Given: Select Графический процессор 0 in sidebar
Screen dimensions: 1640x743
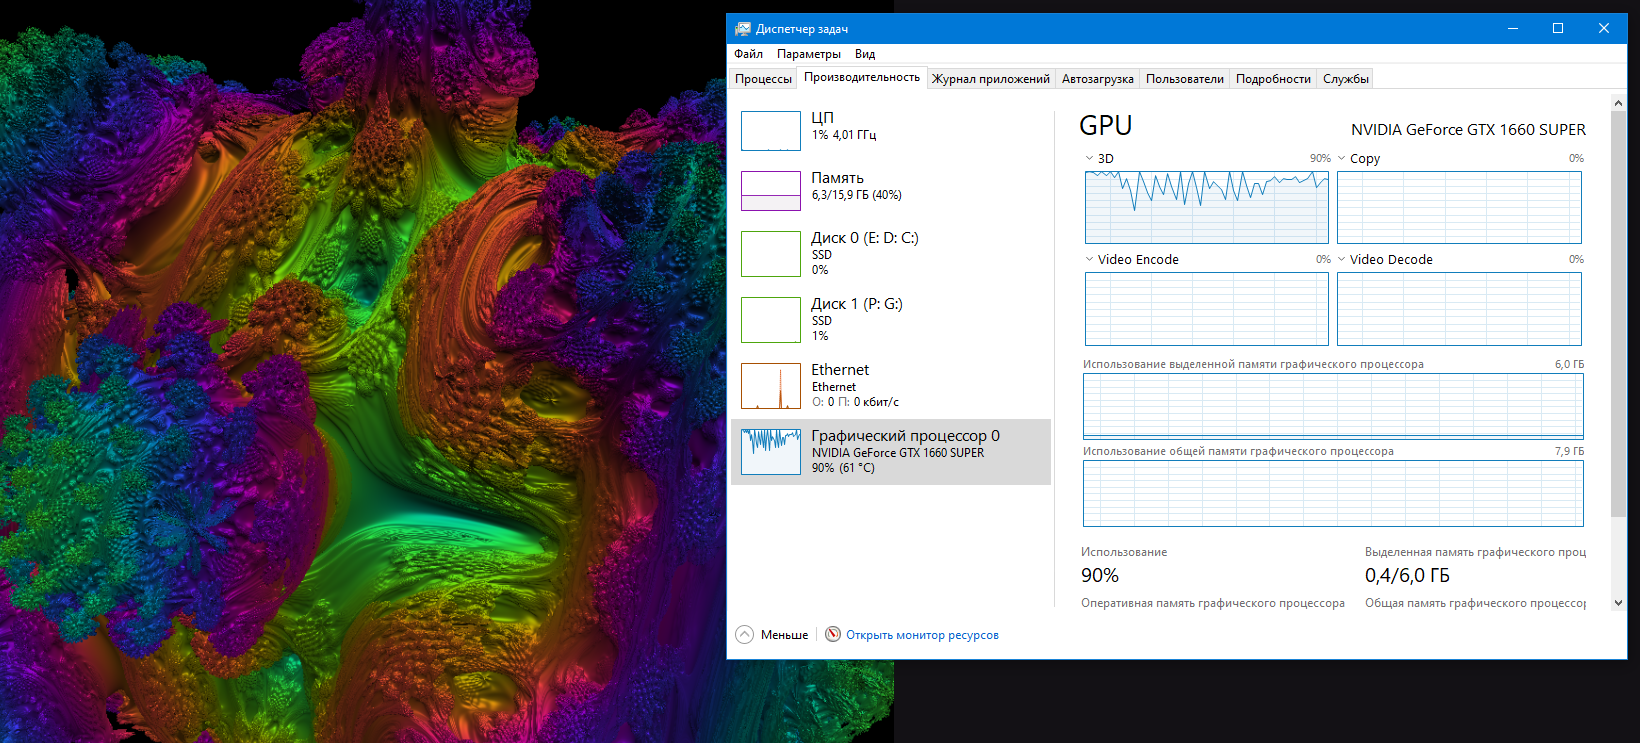Looking at the screenshot, I should point(890,452).
